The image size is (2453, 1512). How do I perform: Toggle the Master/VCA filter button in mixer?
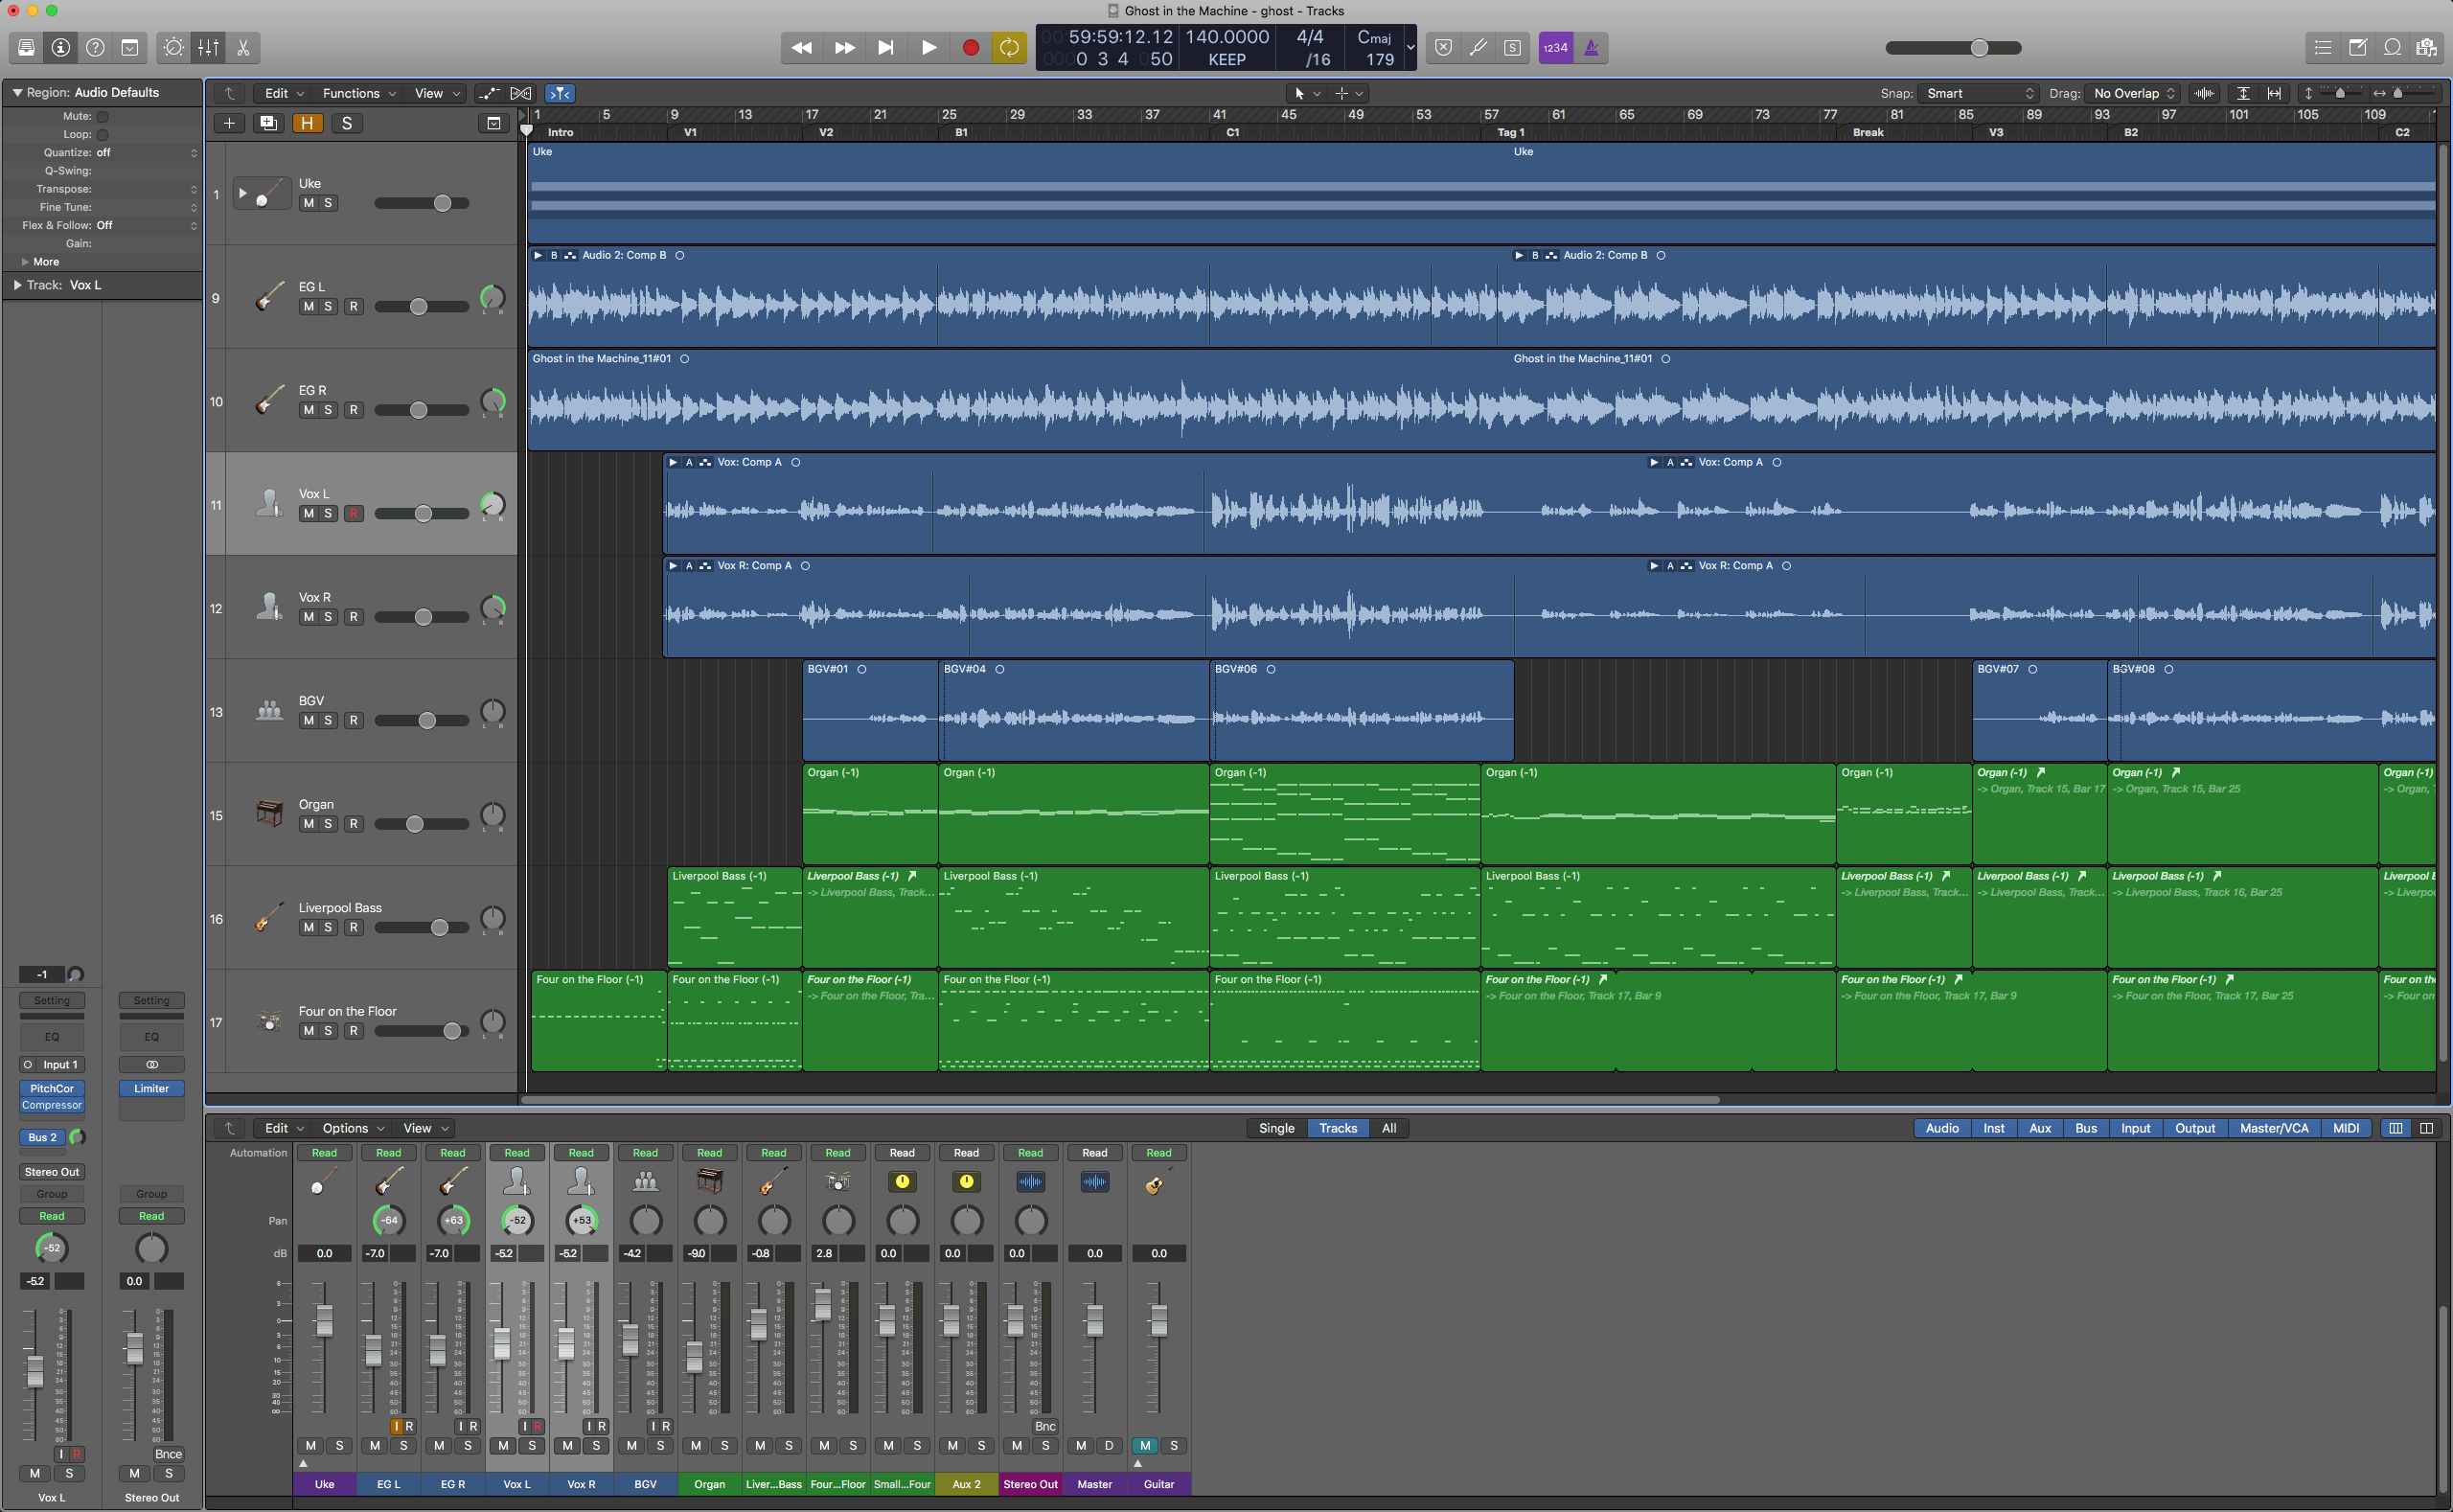click(x=2274, y=1128)
